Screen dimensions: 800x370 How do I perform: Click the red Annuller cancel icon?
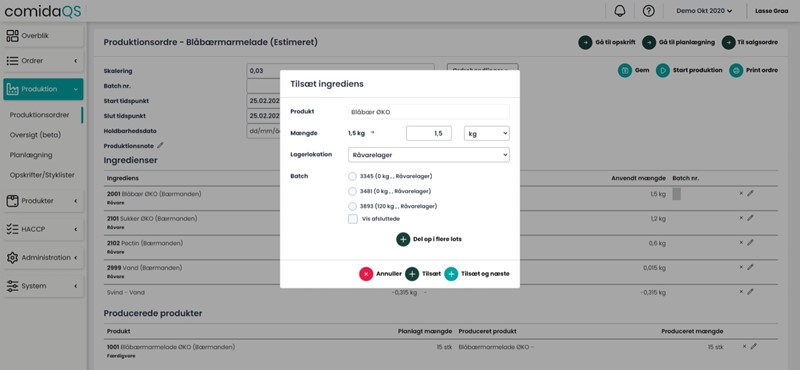[x=366, y=274]
